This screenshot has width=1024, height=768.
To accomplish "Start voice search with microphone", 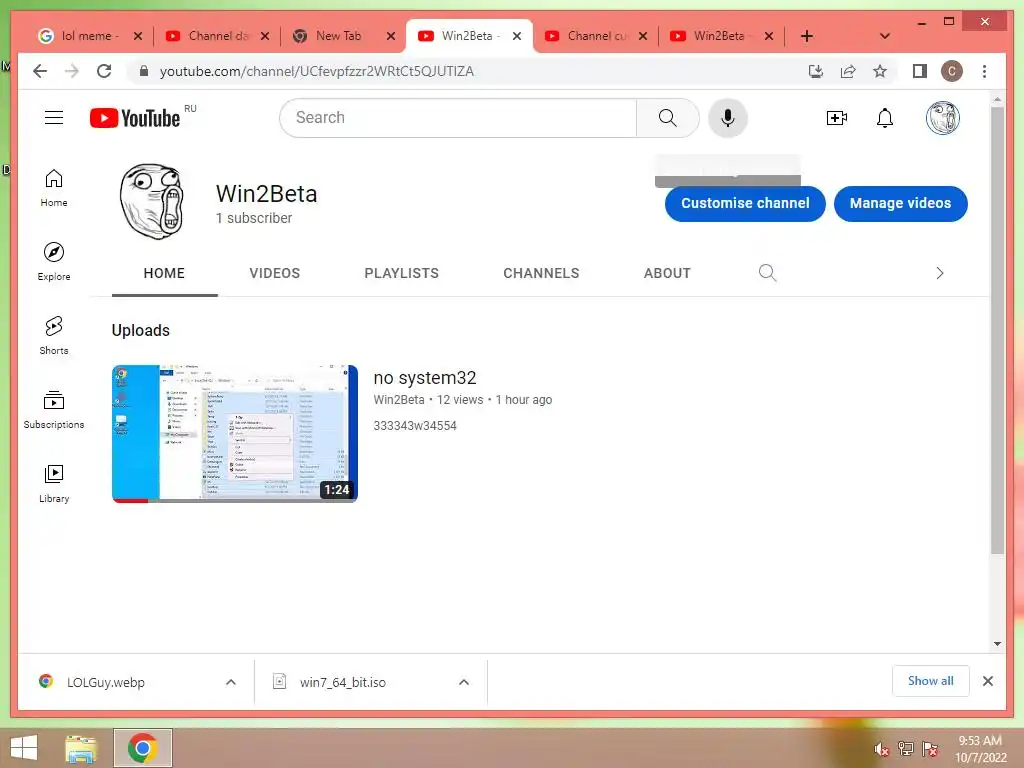I will pos(728,118).
